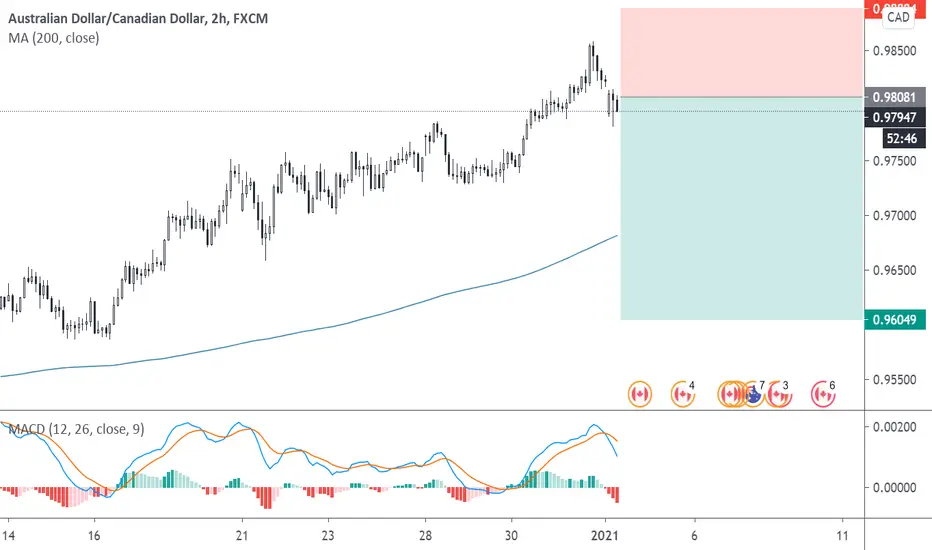Select the MA (200, close) indicator legend

pos(53,38)
